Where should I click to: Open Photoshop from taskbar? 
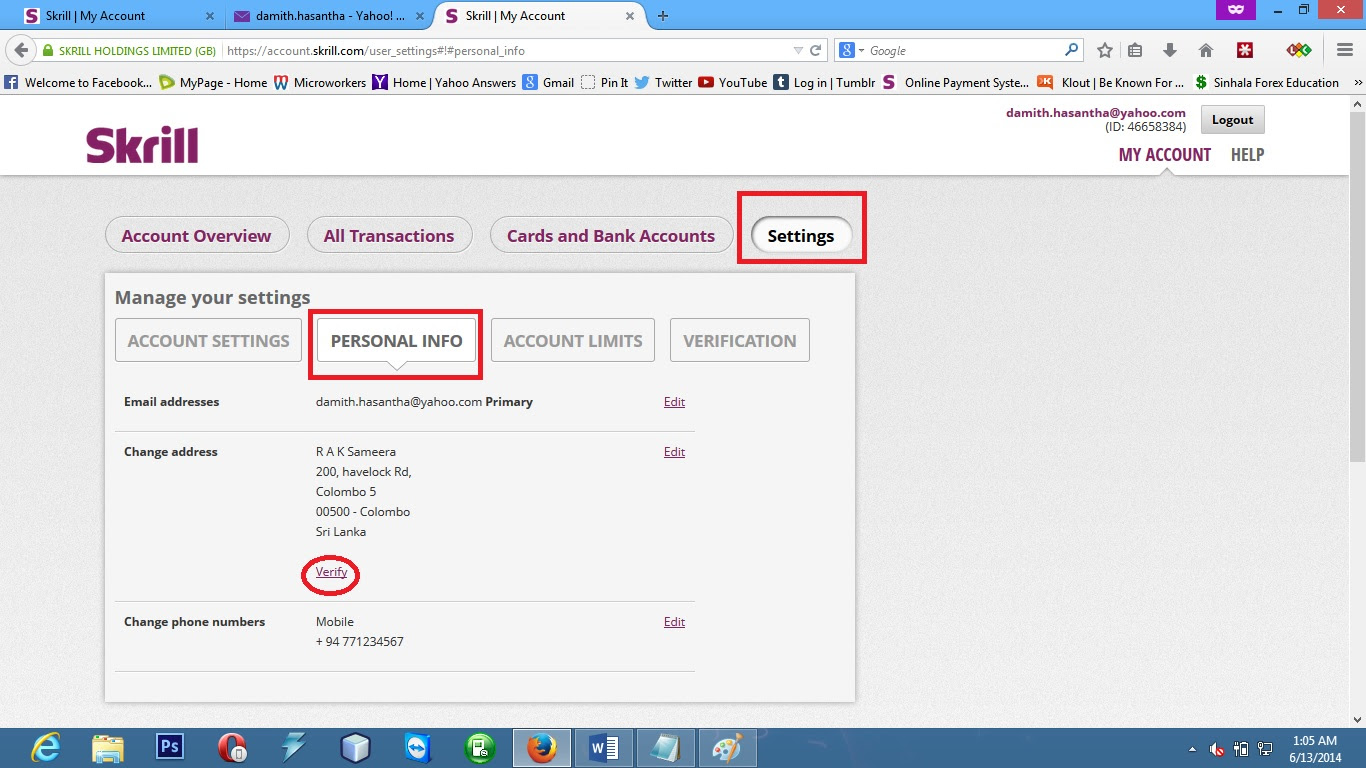170,747
